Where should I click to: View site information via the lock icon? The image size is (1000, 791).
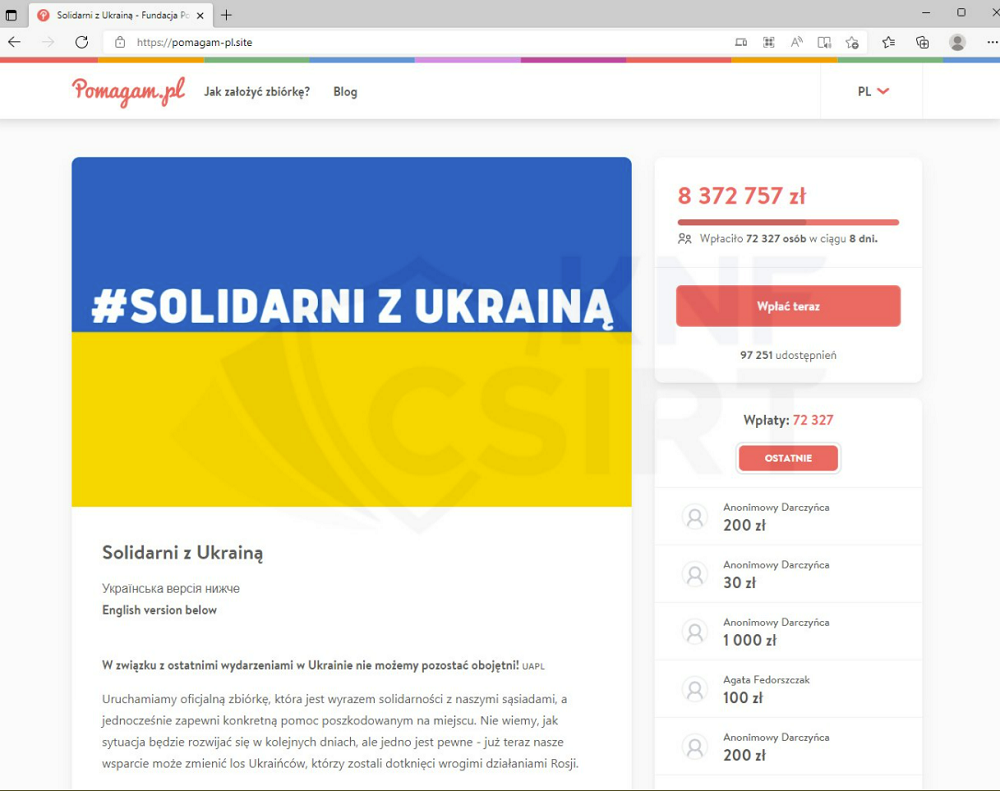pyautogui.click(x=120, y=42)
